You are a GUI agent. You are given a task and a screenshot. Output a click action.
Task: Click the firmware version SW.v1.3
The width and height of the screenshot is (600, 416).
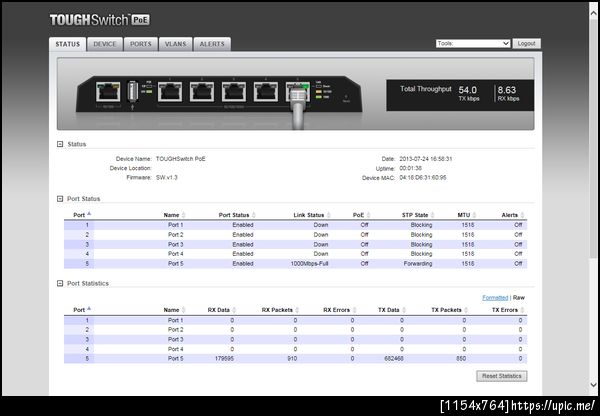click(167, 178)
